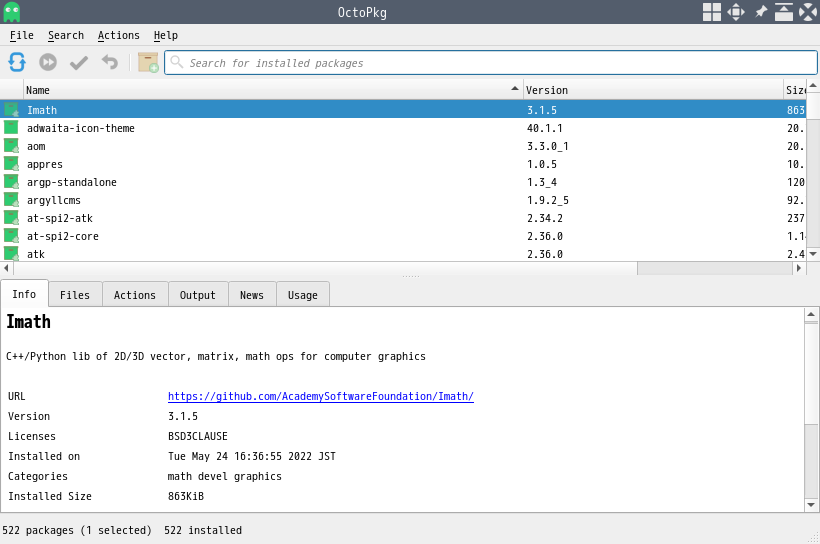820x544 pixels.
Task: Click the package icon of the appres row
Action: tap(12, 164)
